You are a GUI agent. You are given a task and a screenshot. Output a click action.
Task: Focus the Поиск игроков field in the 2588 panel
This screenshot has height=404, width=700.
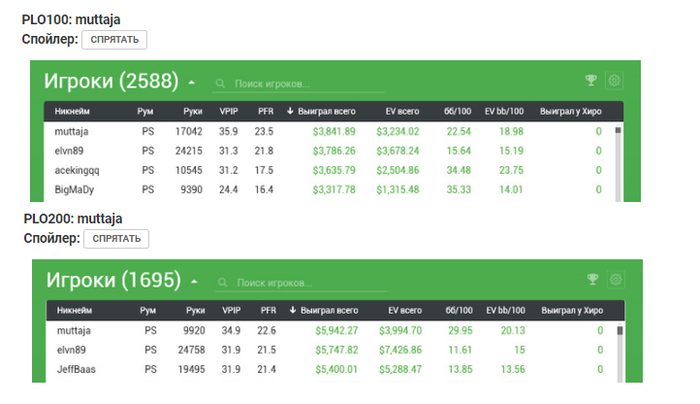300,84
